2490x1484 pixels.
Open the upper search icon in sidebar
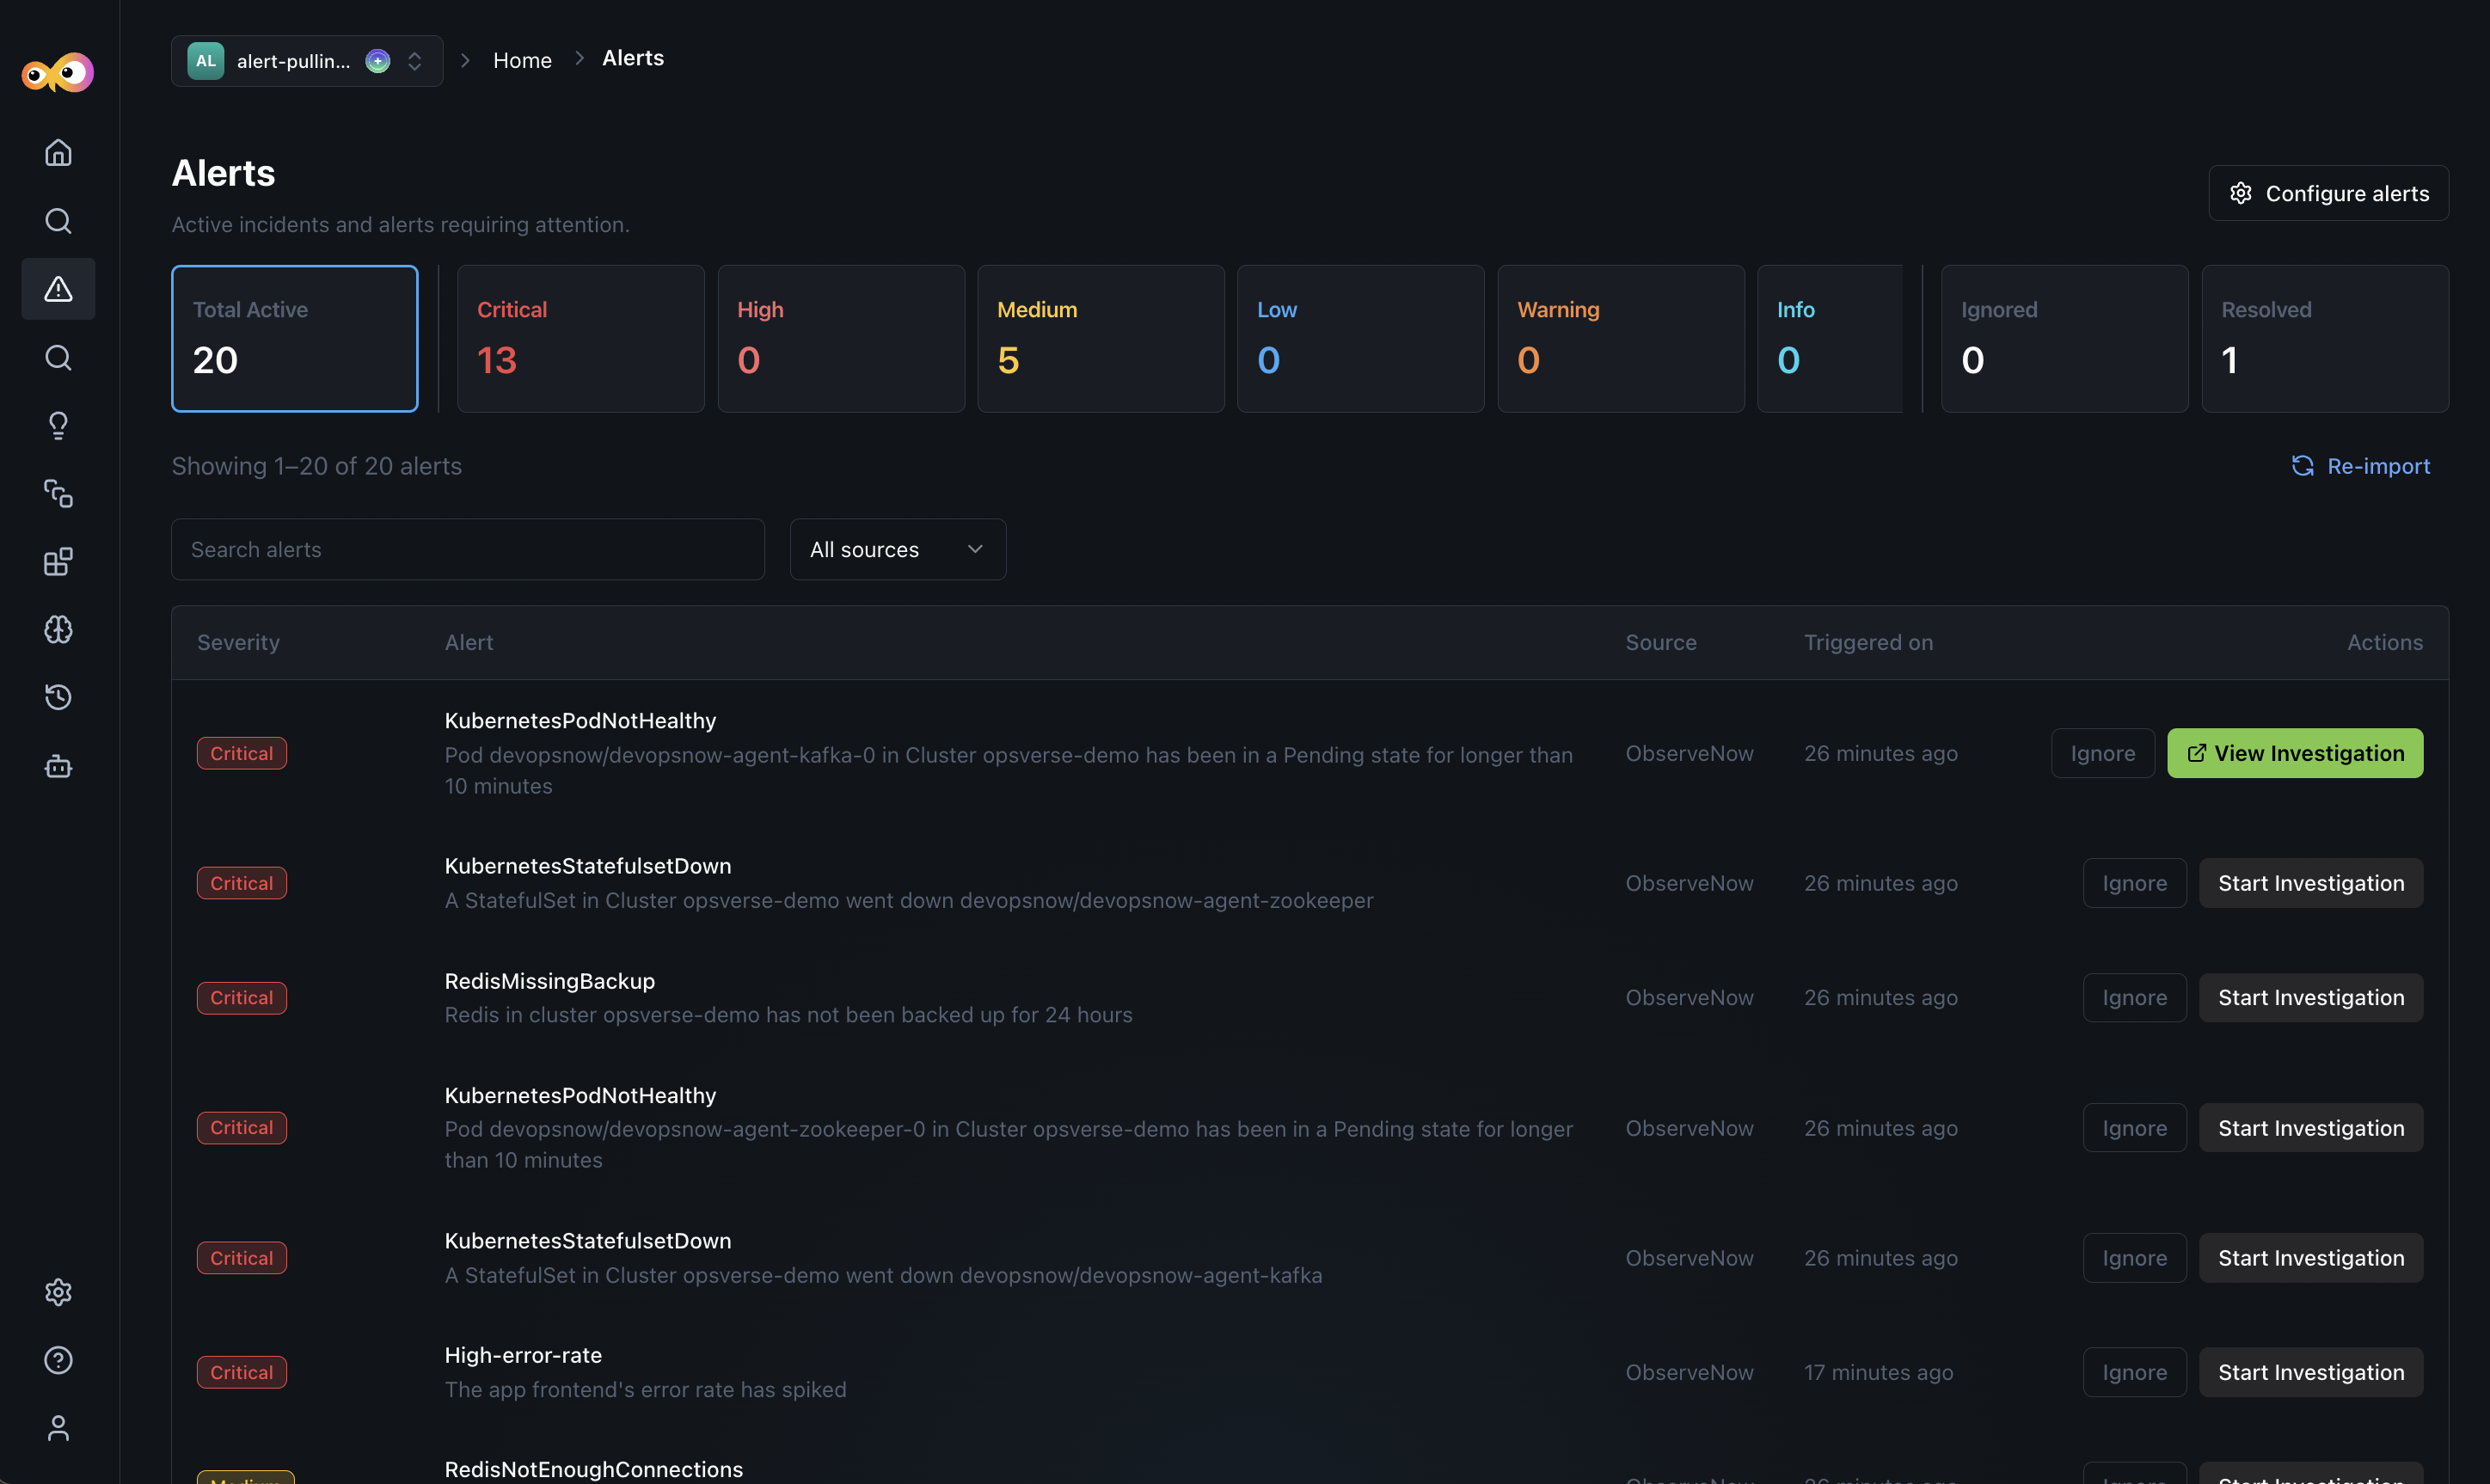pyautogui.click(x=58, y=221)
